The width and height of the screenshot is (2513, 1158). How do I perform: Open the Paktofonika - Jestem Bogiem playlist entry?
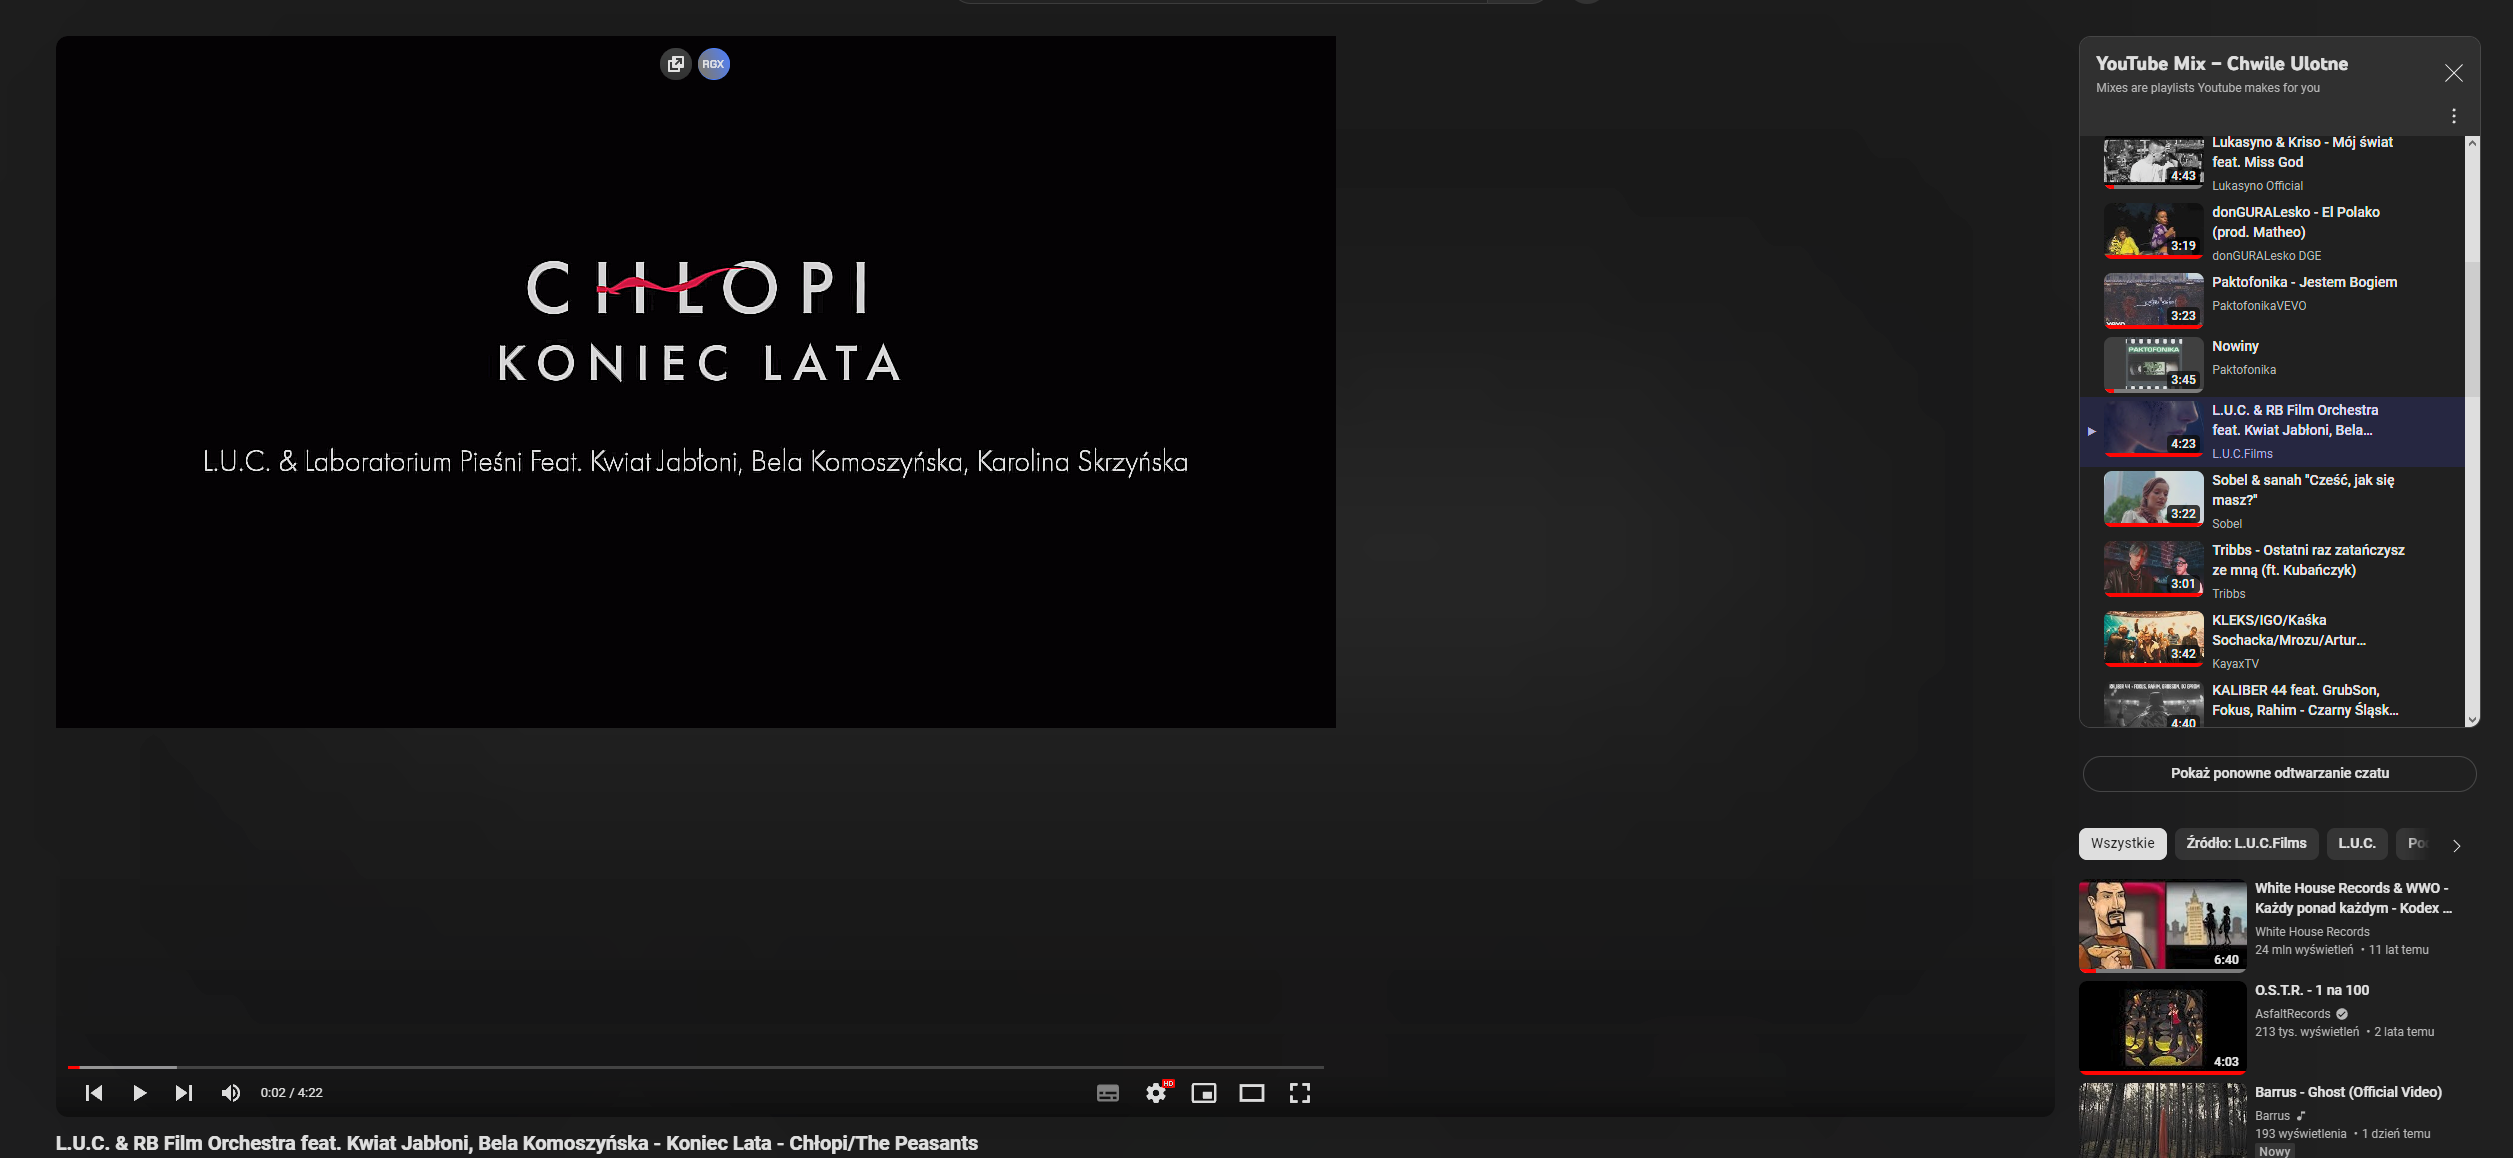(2280, 295)
